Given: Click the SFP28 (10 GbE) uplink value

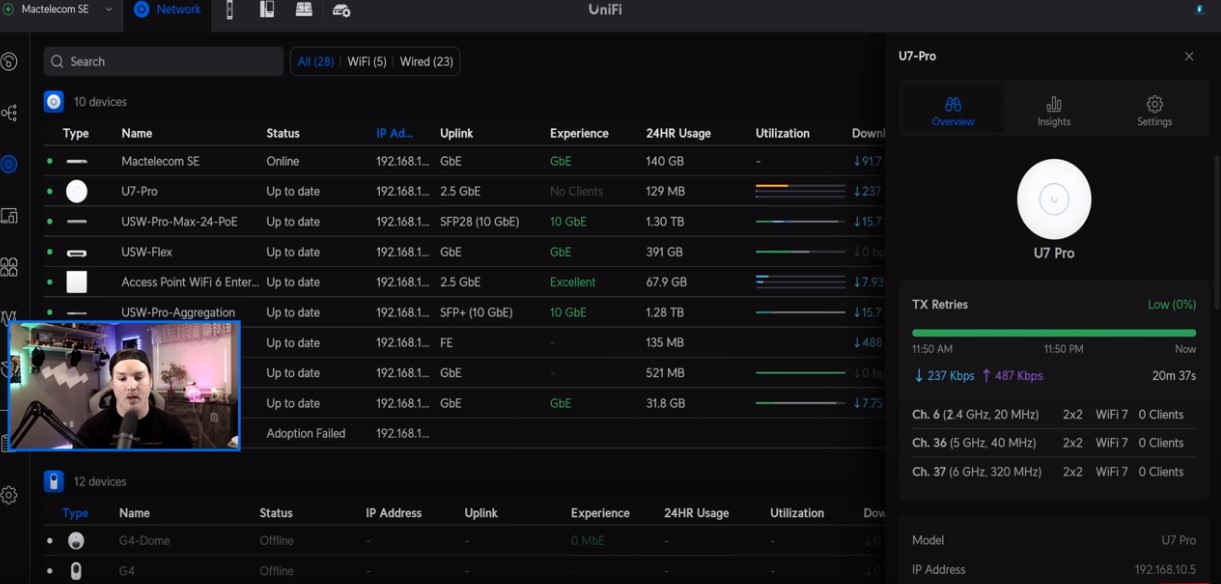Looking at the screenshot, I should pyautogui.click(x=480, y=222).
